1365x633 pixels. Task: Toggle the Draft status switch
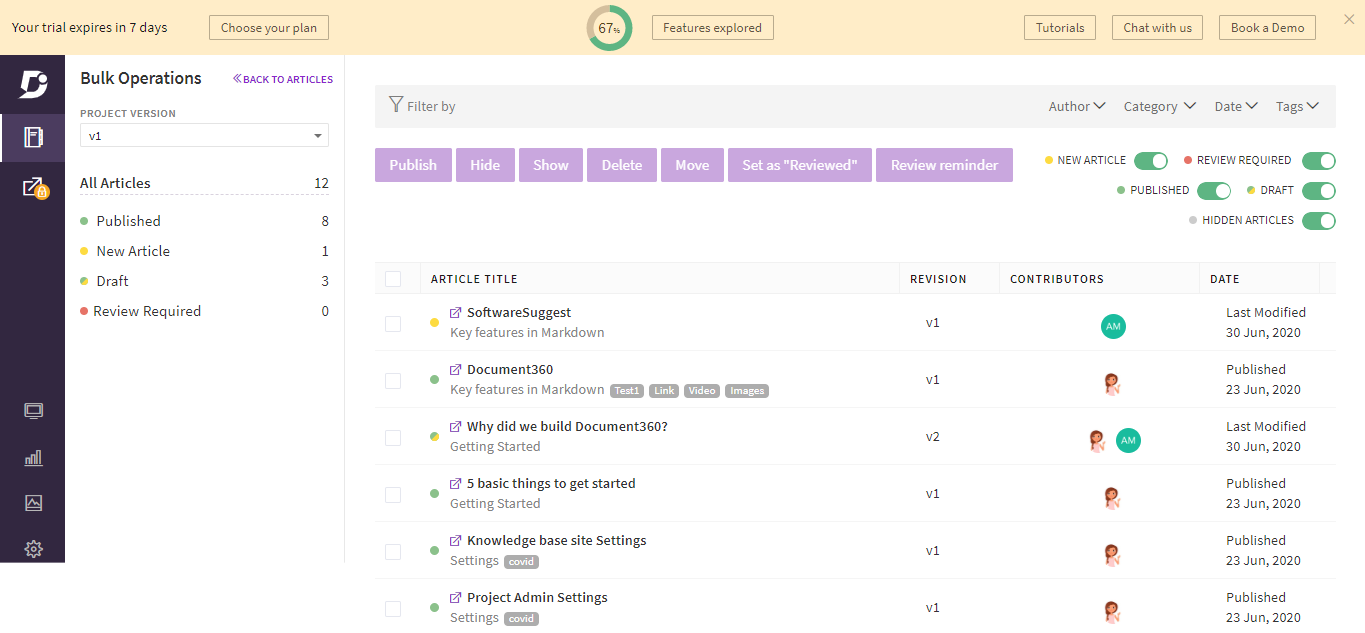pos(1319,191)
